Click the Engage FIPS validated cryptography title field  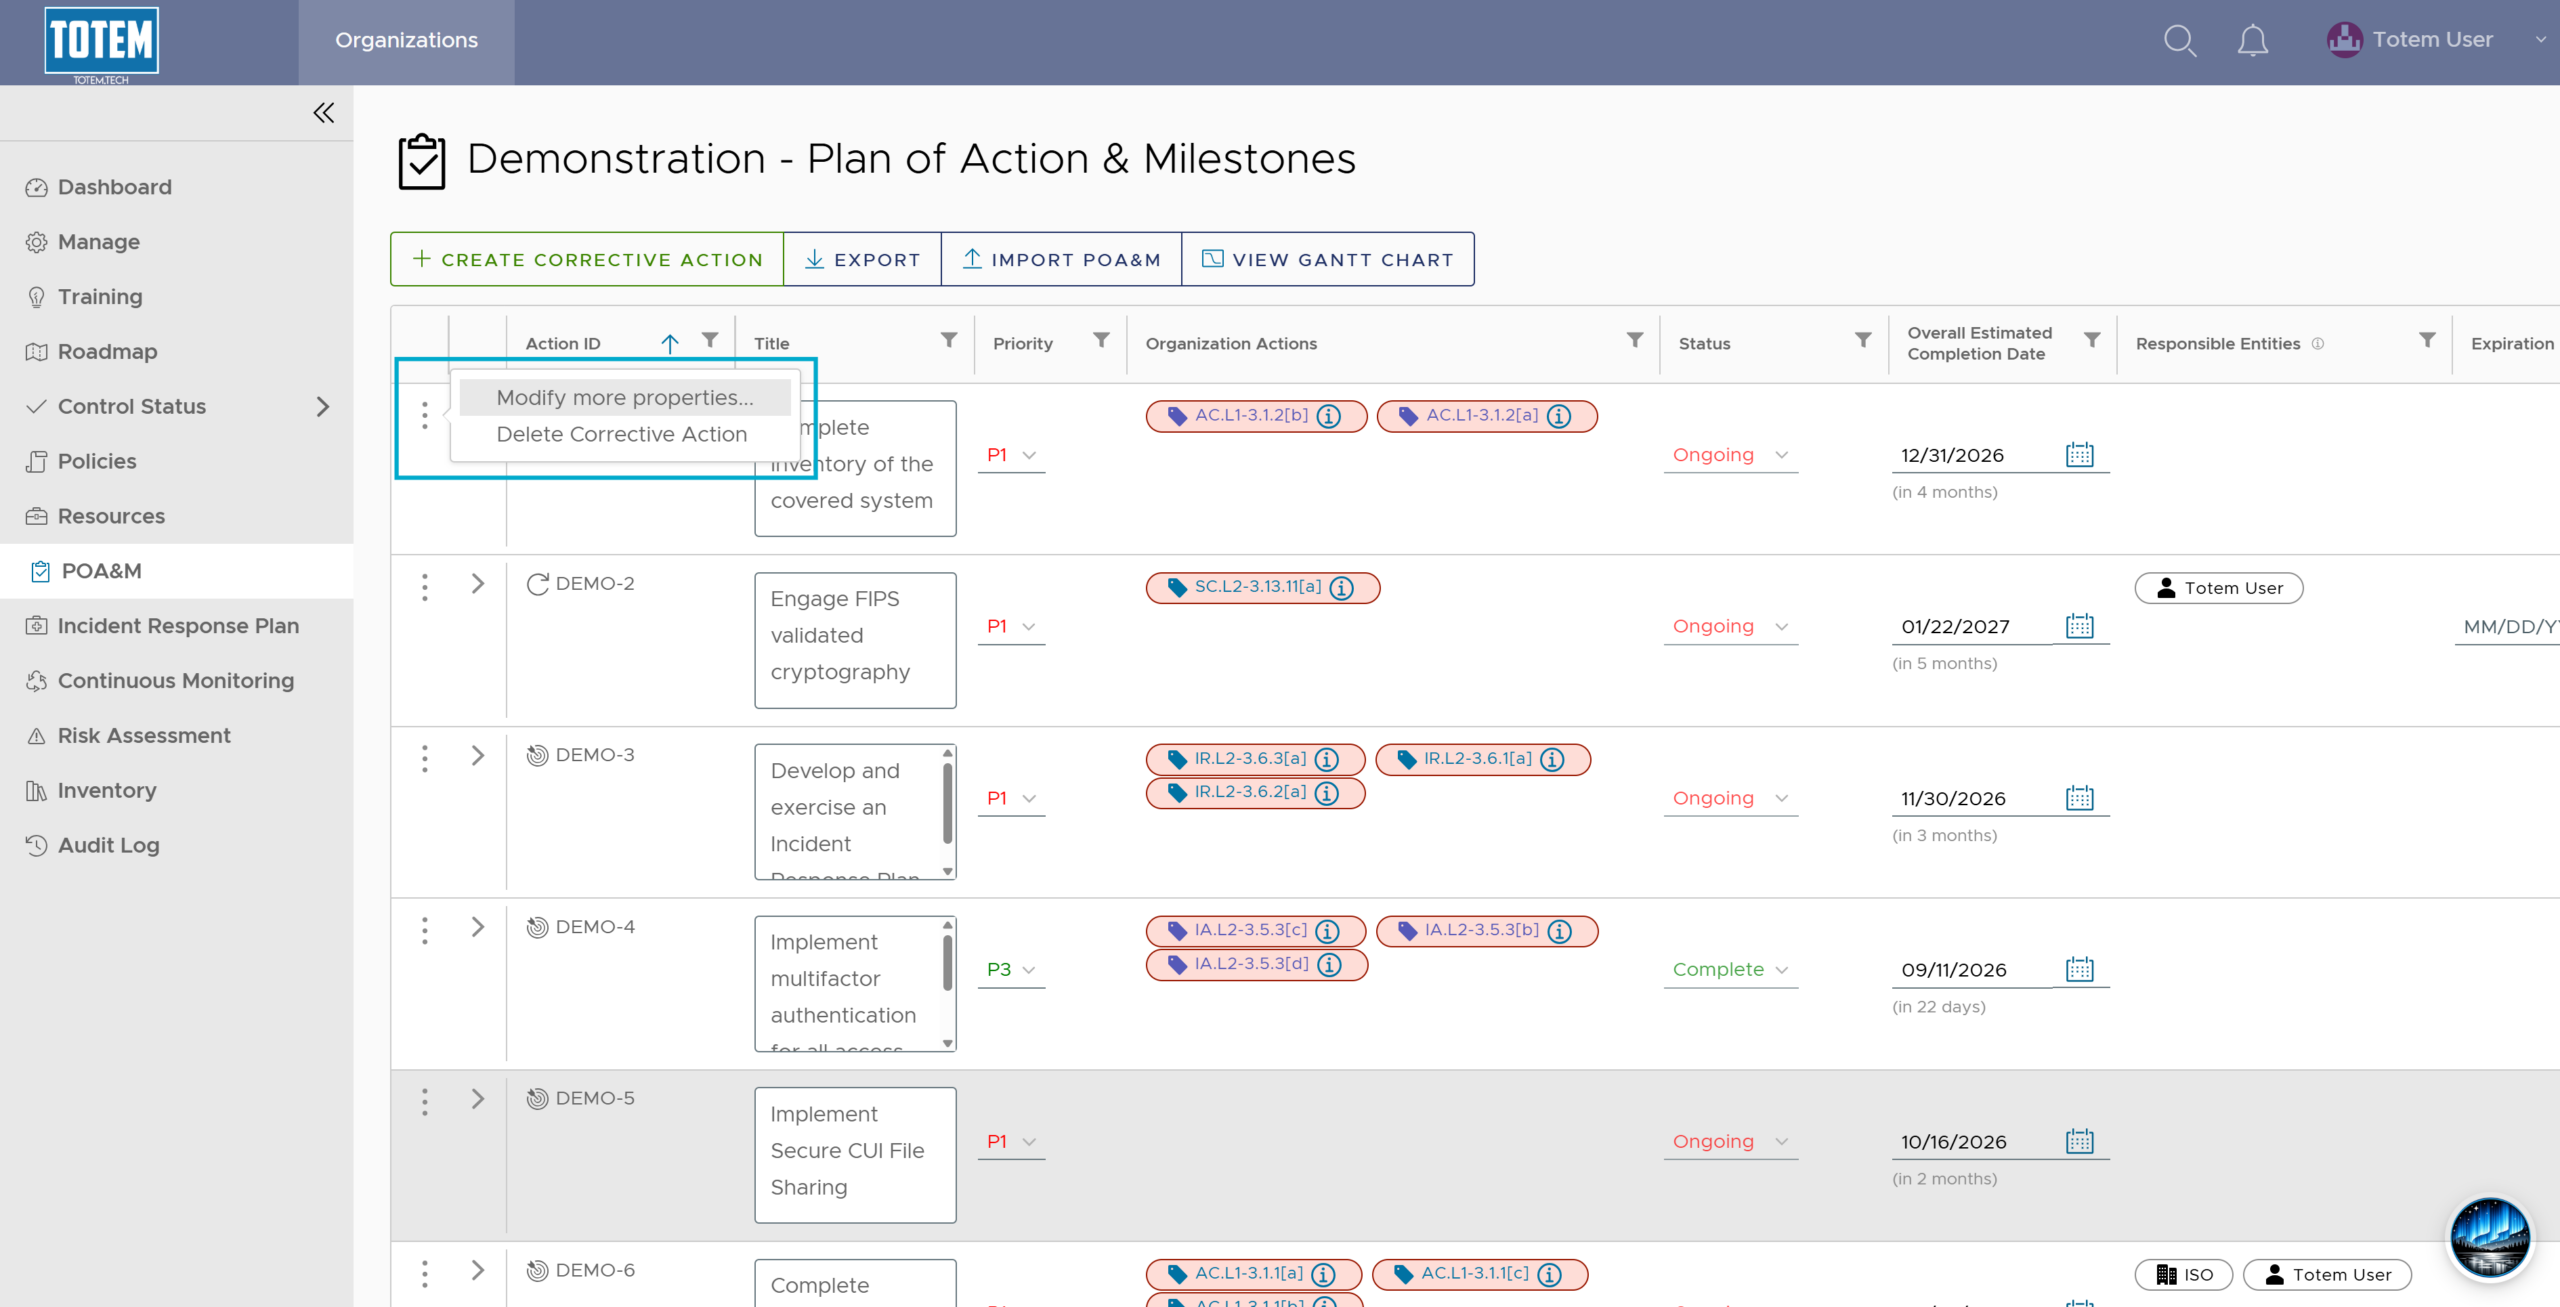click(855, 641)
